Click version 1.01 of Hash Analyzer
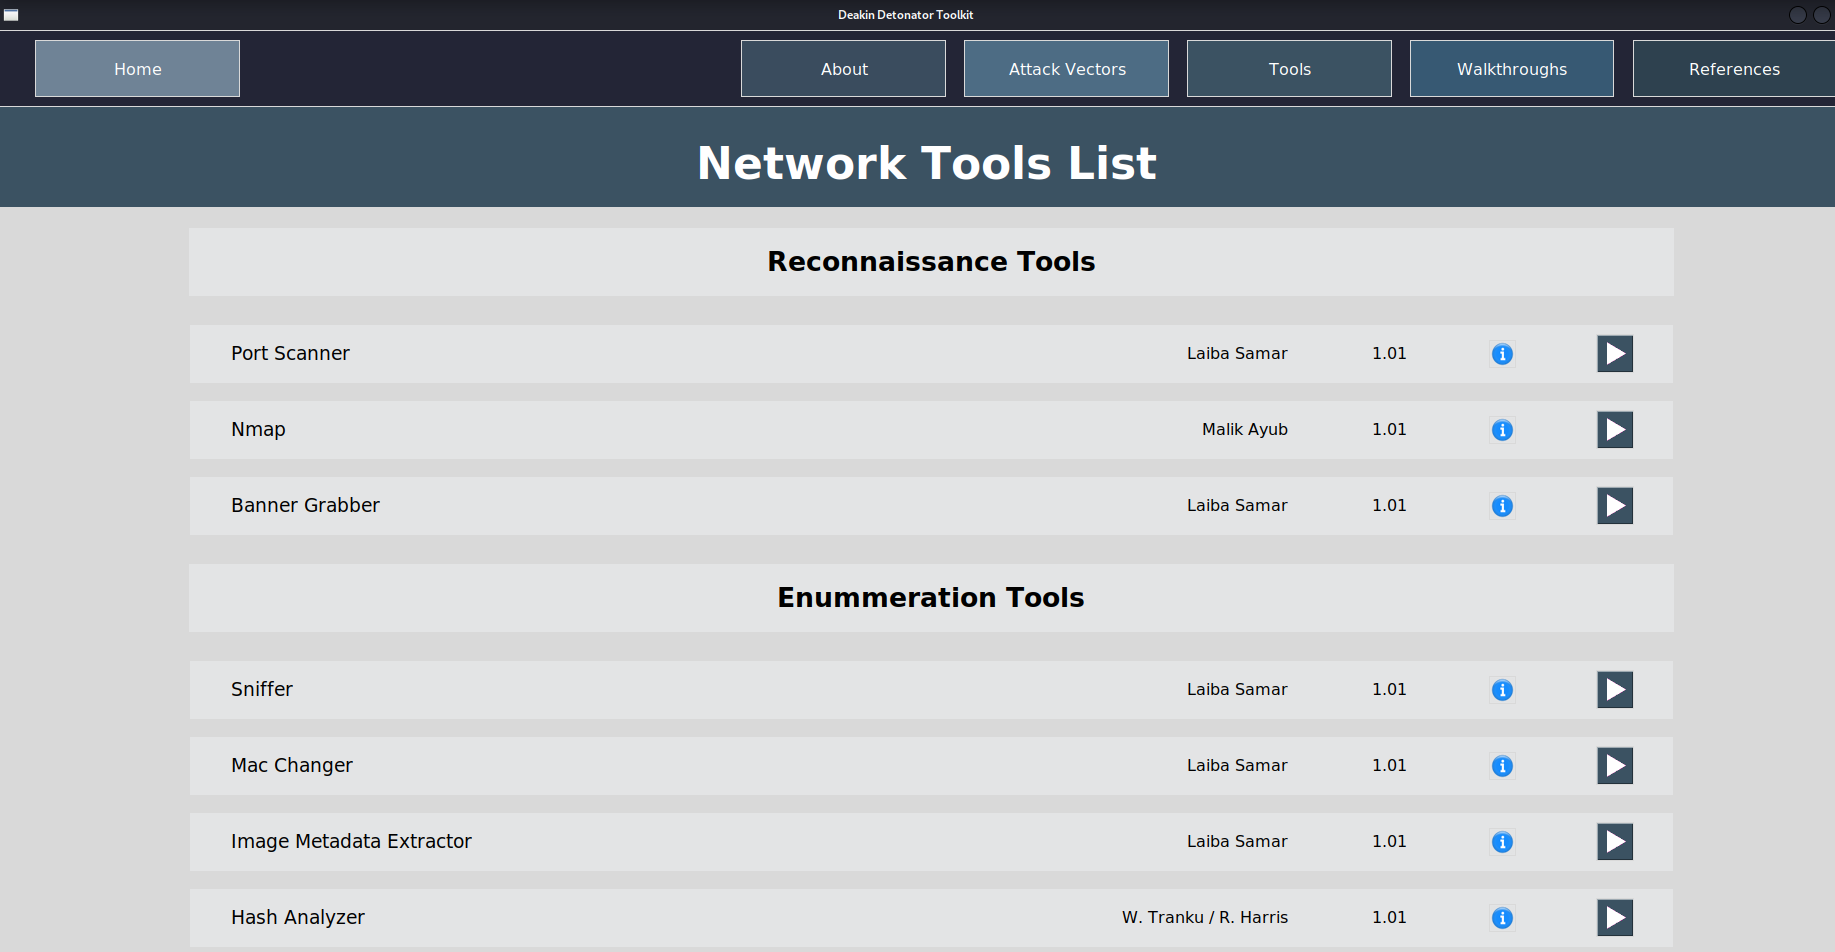 click(1389, 917)
